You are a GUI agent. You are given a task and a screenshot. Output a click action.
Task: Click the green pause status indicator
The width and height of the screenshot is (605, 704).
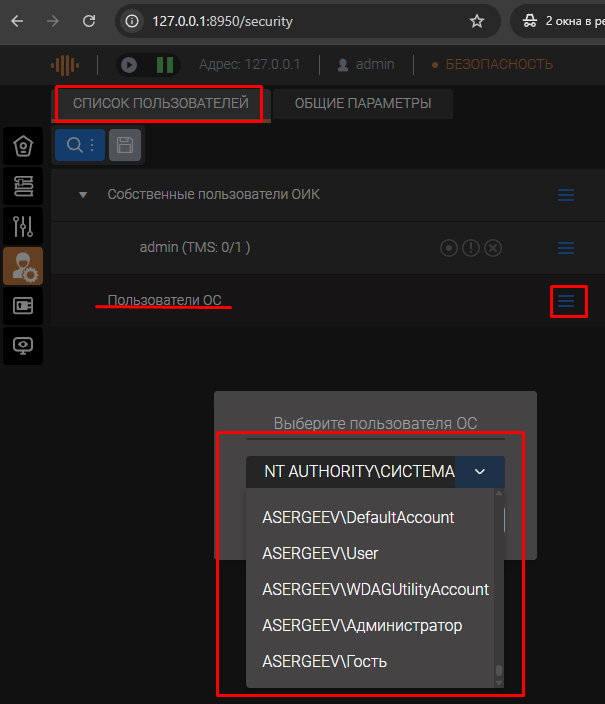click(164, 65)
